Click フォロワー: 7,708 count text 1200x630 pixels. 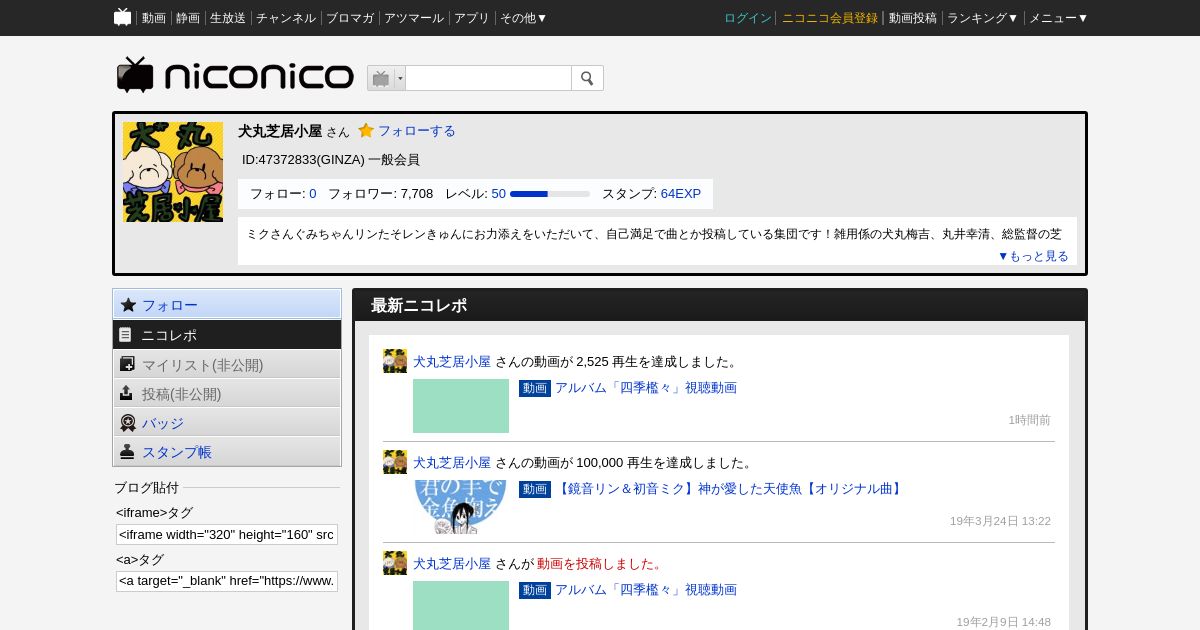pyautogui.click(x=381, y=194)
